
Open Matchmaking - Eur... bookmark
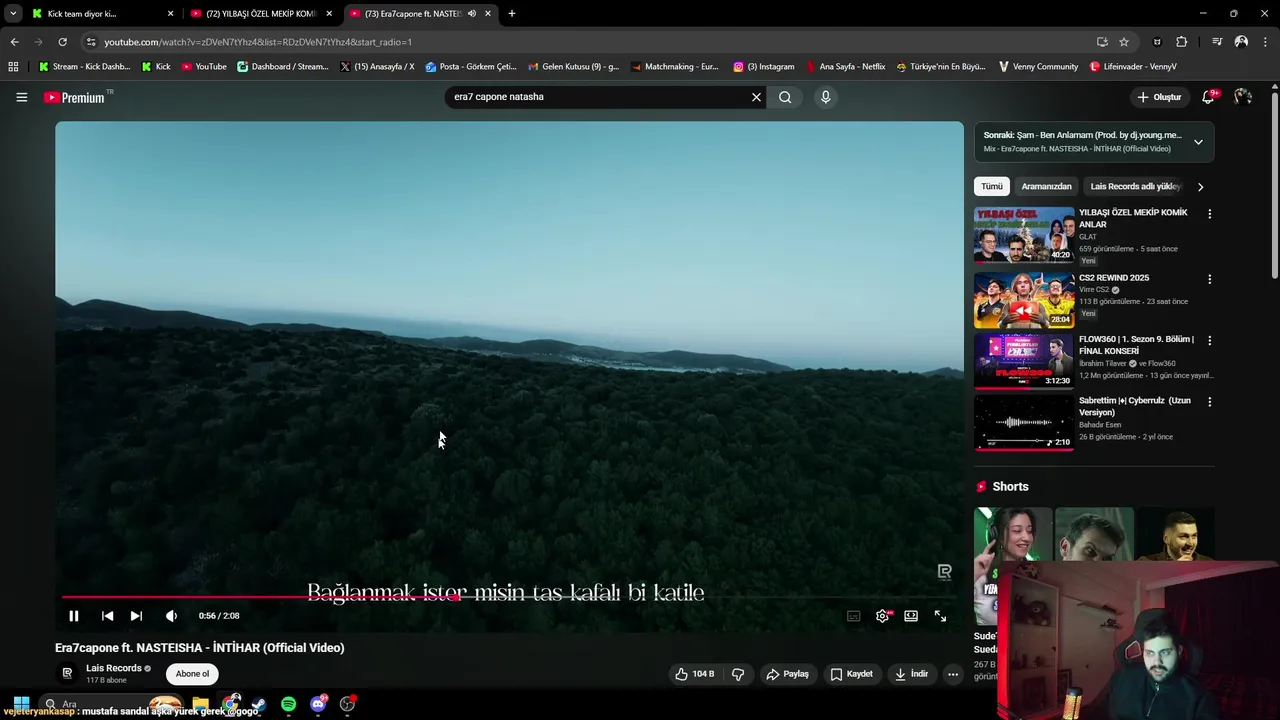point(675,67)
